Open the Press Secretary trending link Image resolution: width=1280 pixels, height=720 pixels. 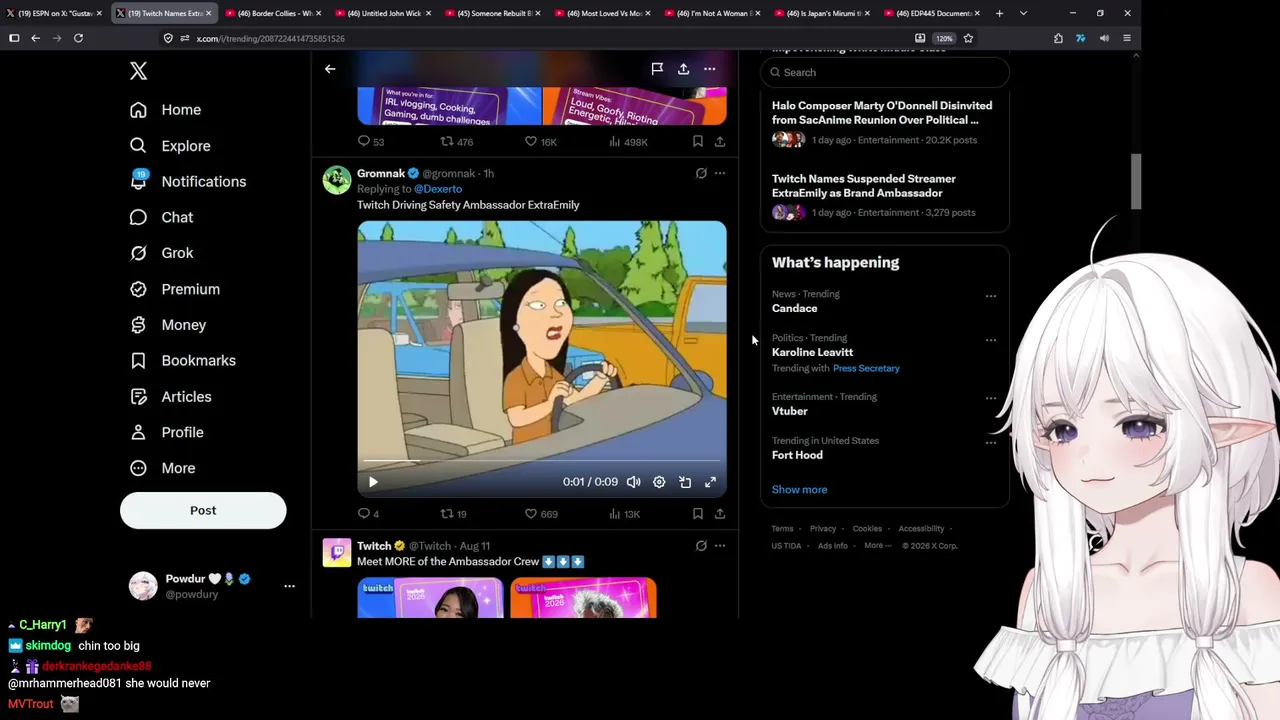[866, 368]
